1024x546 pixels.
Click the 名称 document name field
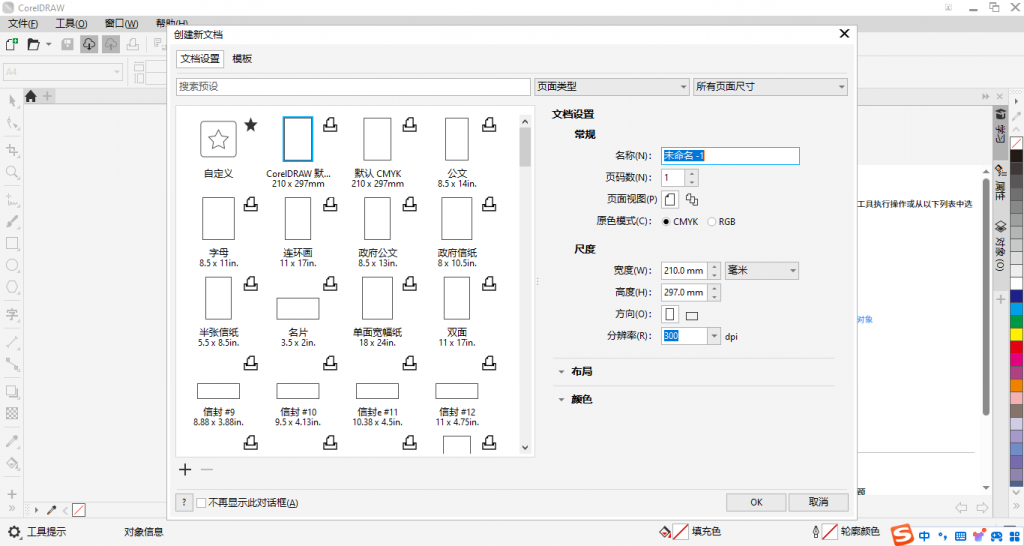(x=730, y=155)
